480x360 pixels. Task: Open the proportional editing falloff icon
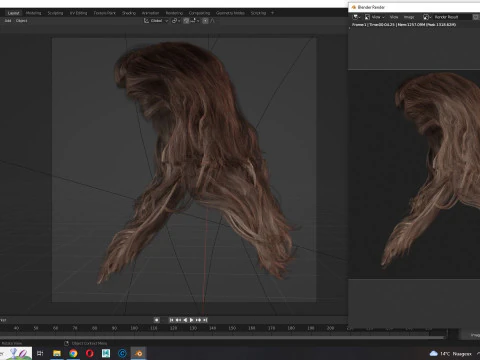tap(213, 21)
